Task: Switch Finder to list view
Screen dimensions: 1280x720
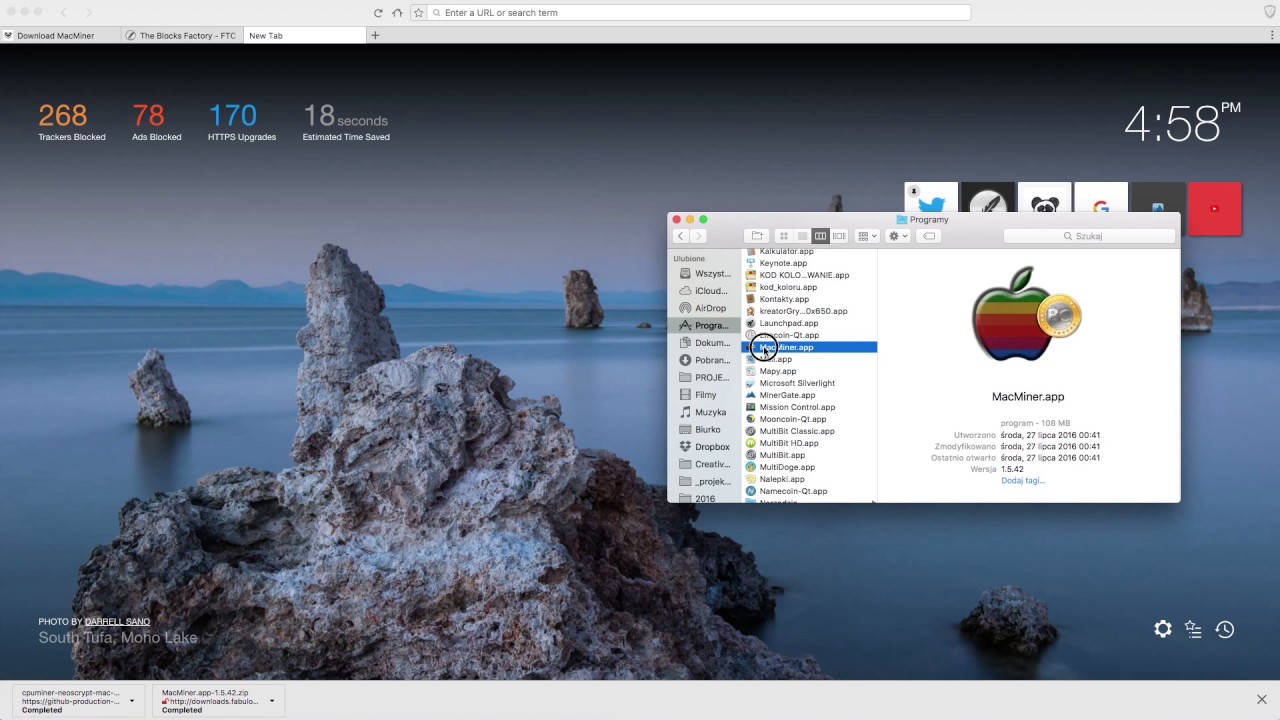Action: [x=802, y=236]
